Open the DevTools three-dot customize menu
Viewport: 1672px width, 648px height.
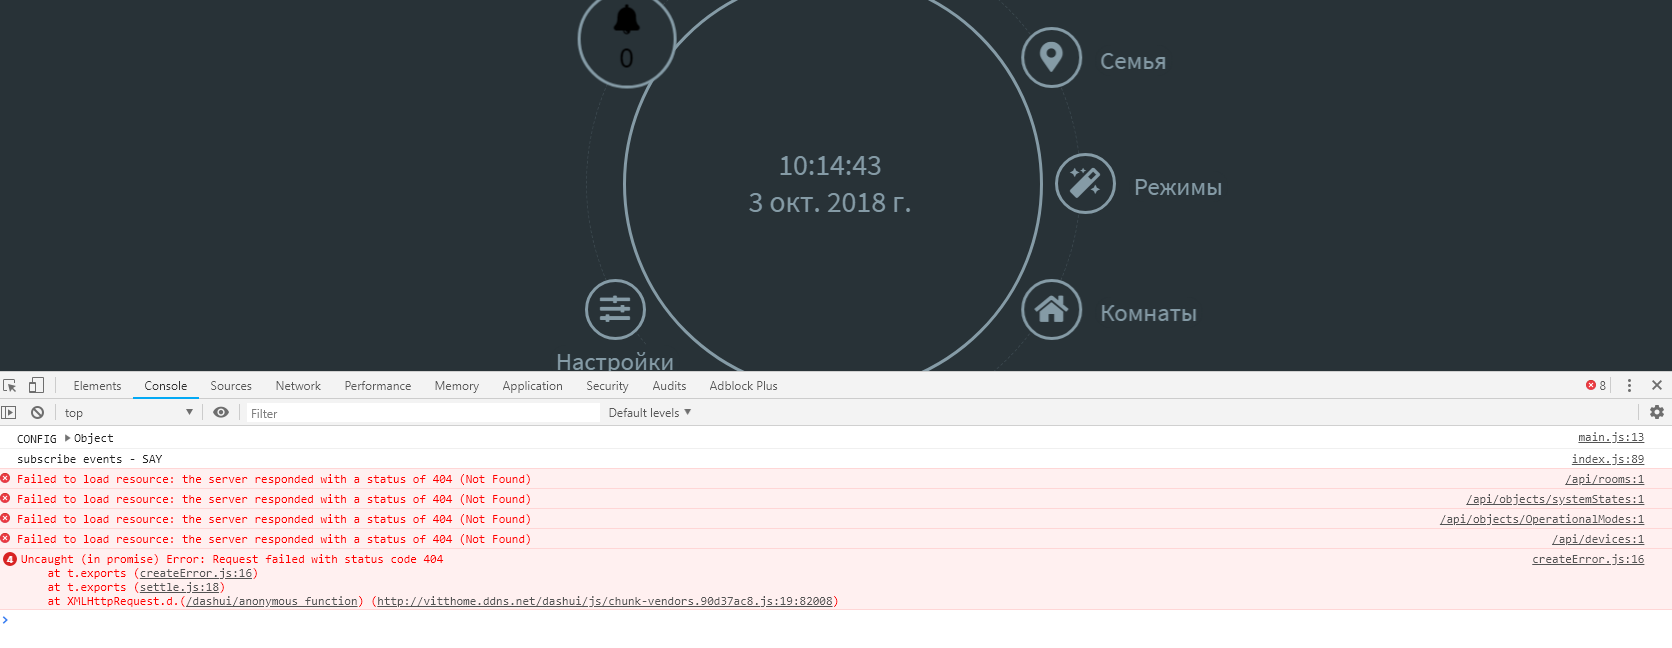point(1629,386)
